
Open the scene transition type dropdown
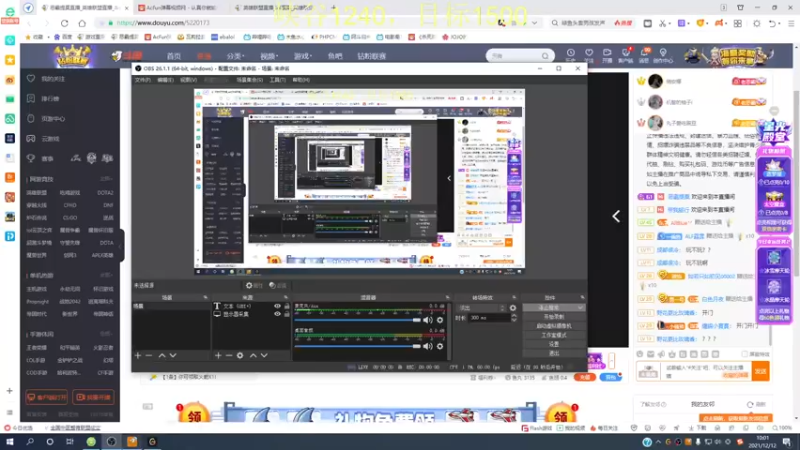point(482,308)
